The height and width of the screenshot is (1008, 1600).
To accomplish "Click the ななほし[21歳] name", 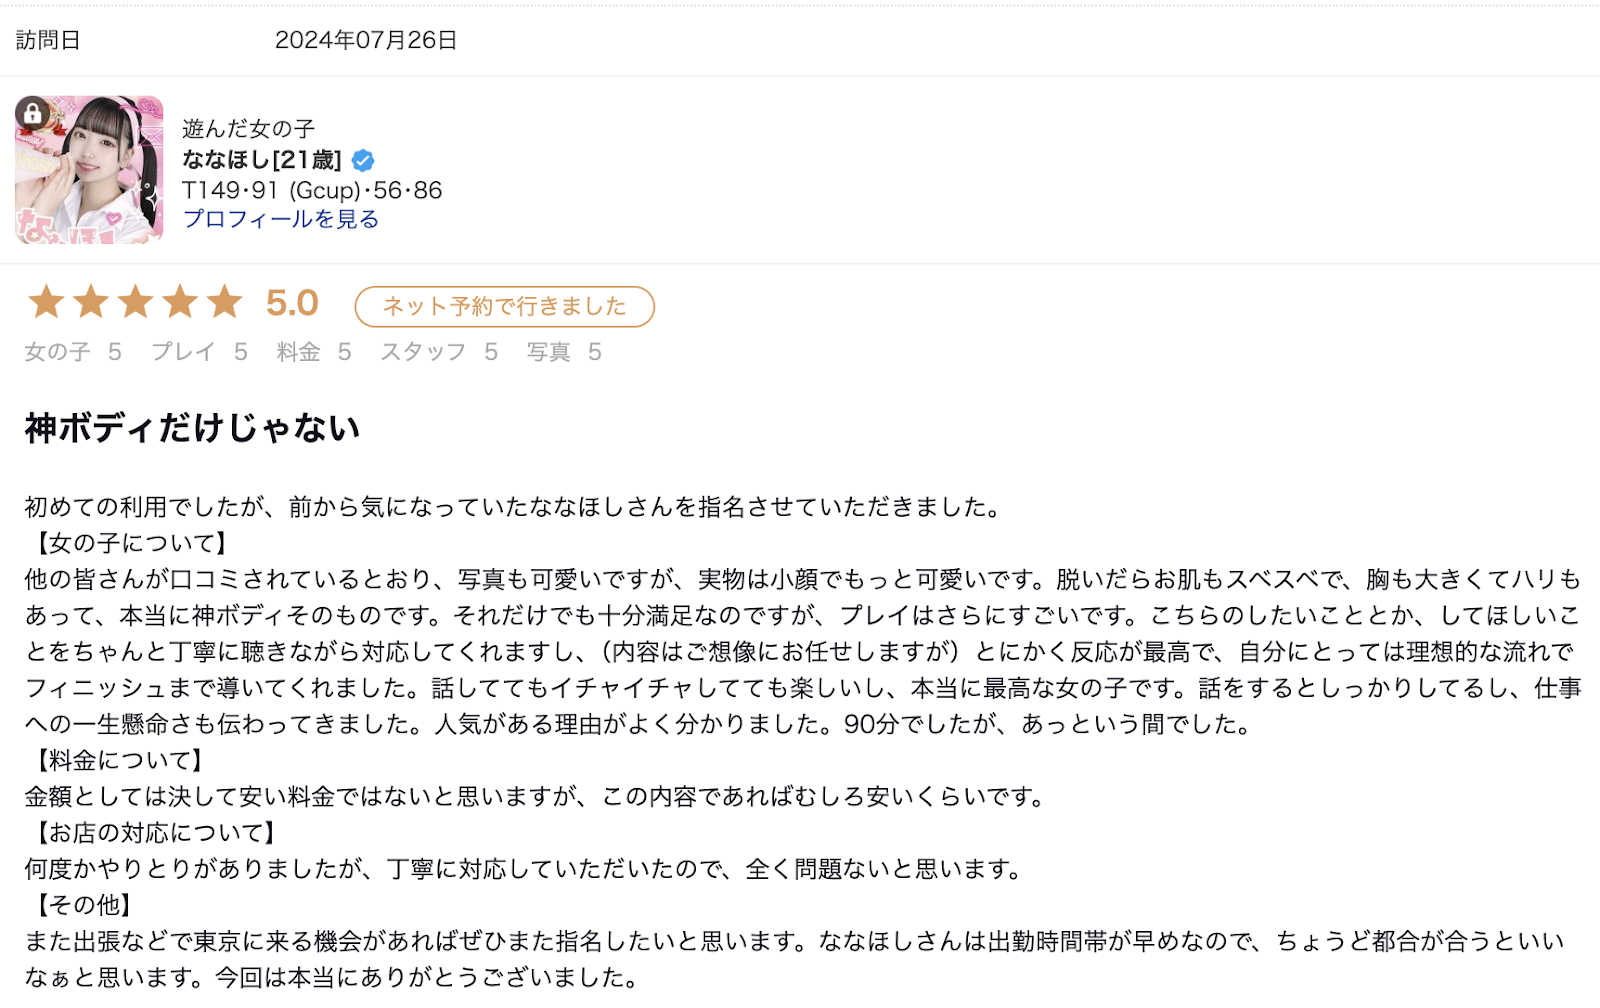I will [262, 160].
